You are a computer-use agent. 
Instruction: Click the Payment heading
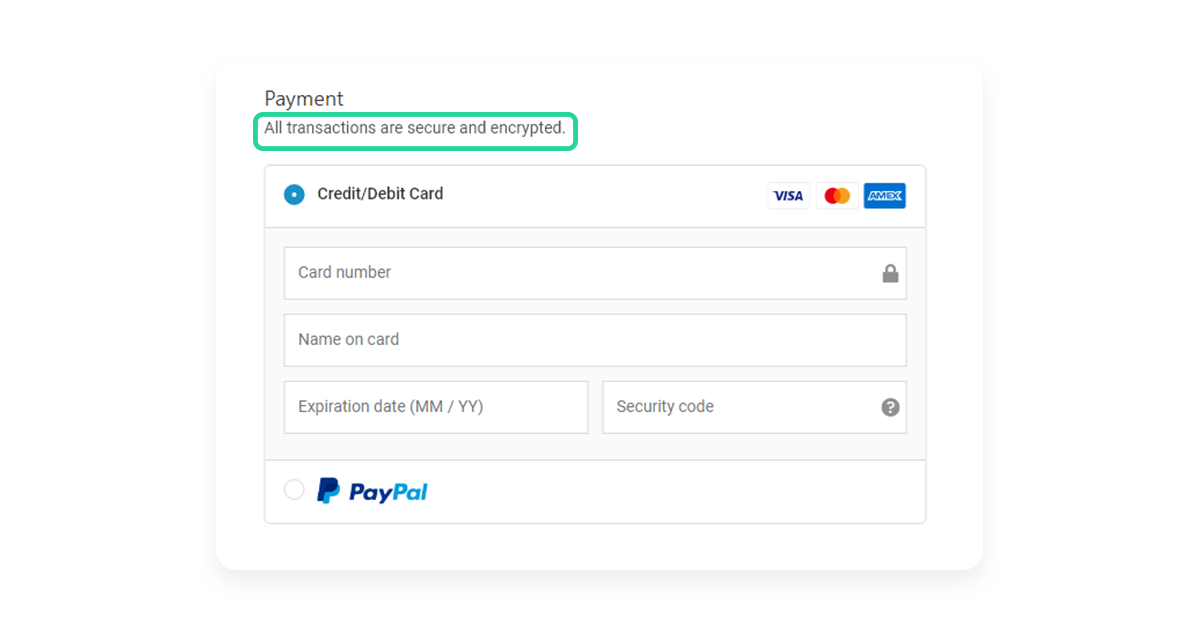point(304,98)
